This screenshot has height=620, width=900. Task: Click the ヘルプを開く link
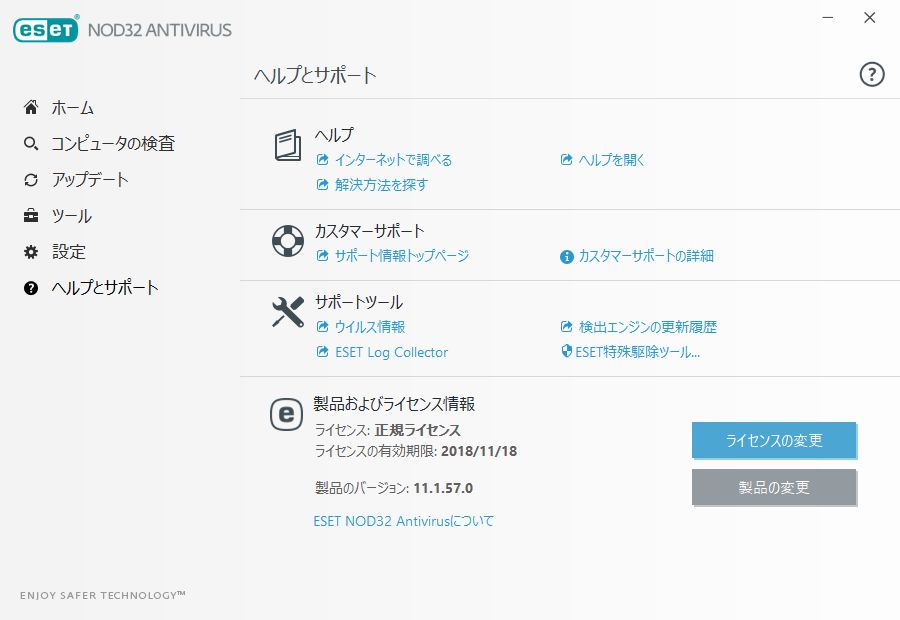[x=612, y=160]
